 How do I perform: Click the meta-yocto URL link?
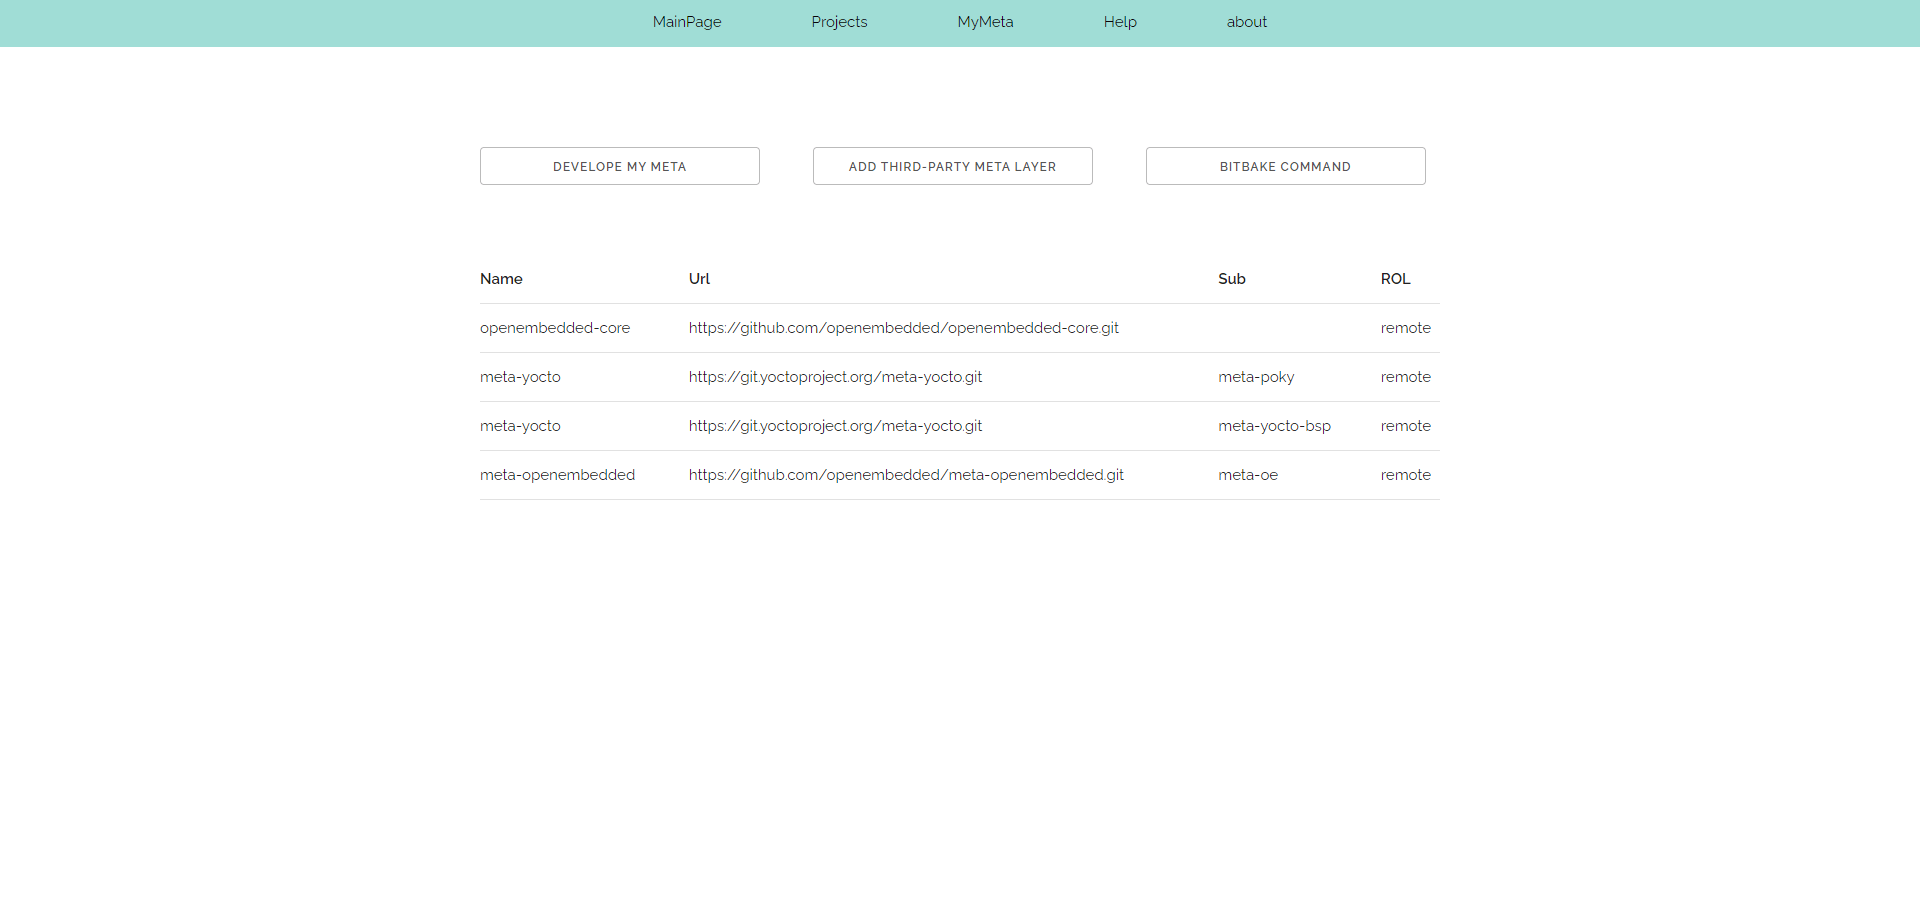tap(835, 377)
